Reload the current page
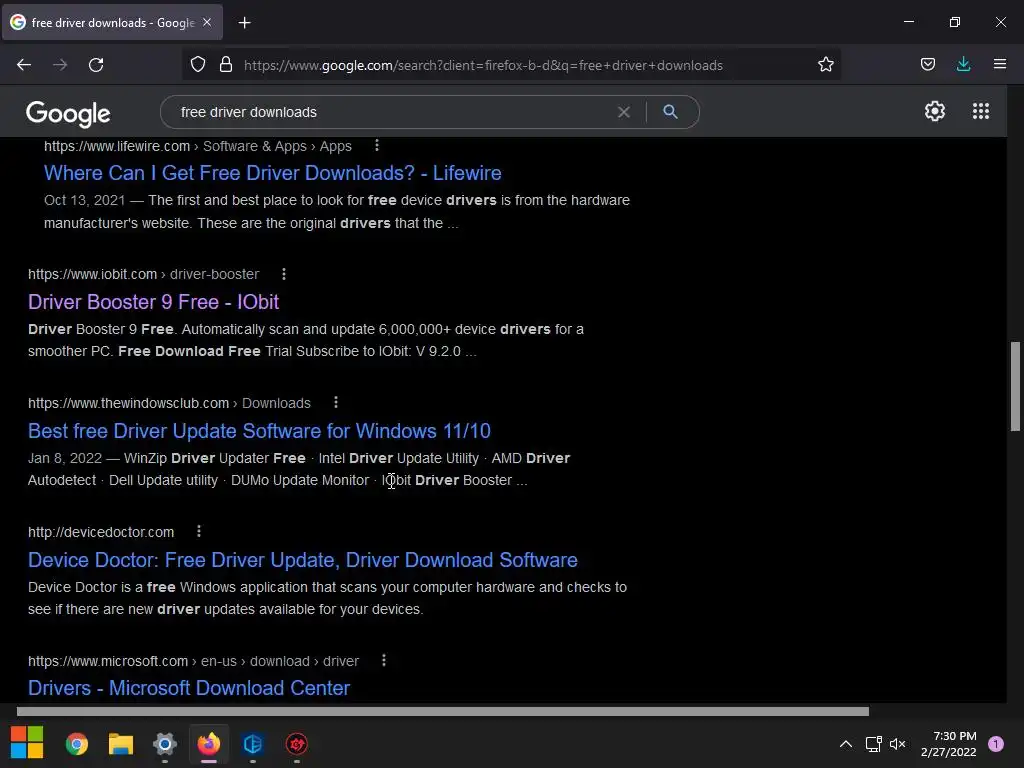Screen dimensions: 1024x768 [x=96, y=65]
